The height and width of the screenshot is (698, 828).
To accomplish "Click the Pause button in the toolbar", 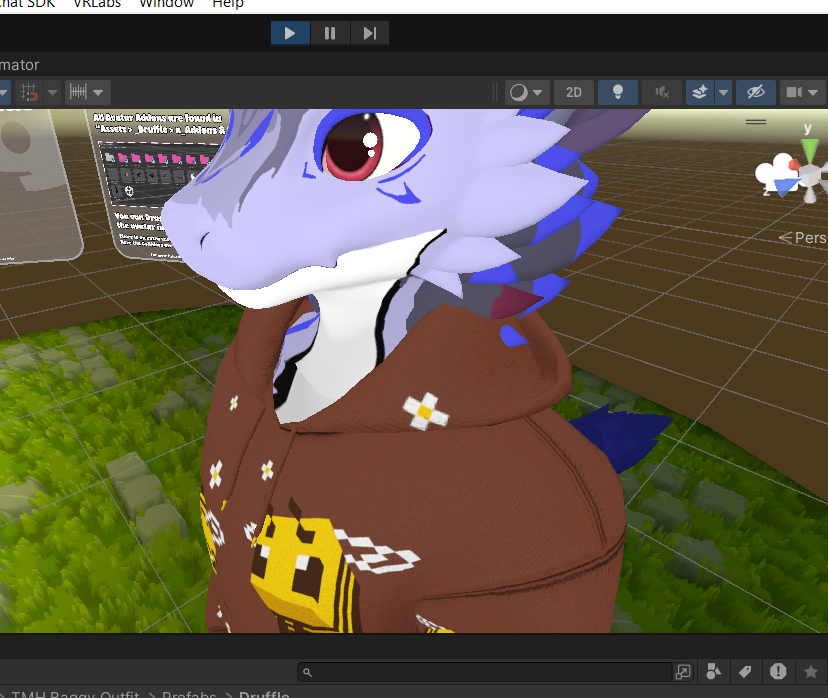I will (330, 33).
